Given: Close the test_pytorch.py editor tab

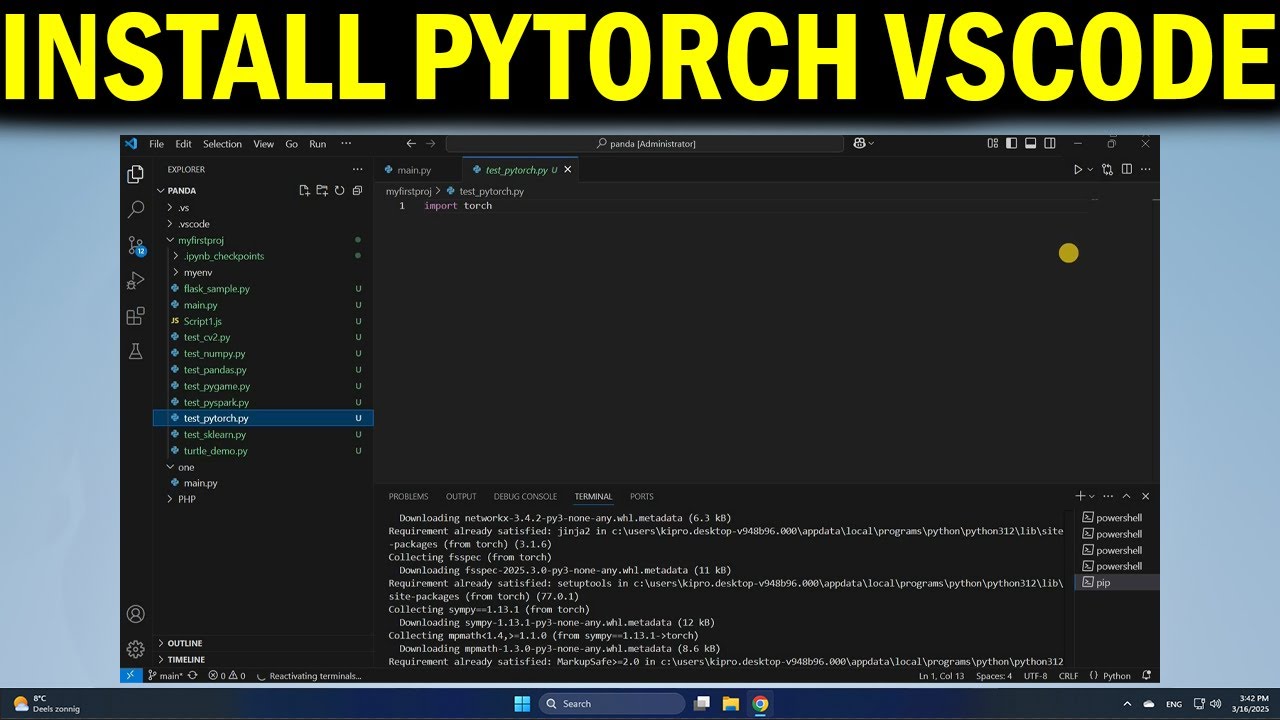Looking at the screenshot, I should click(x=568, y=170).
